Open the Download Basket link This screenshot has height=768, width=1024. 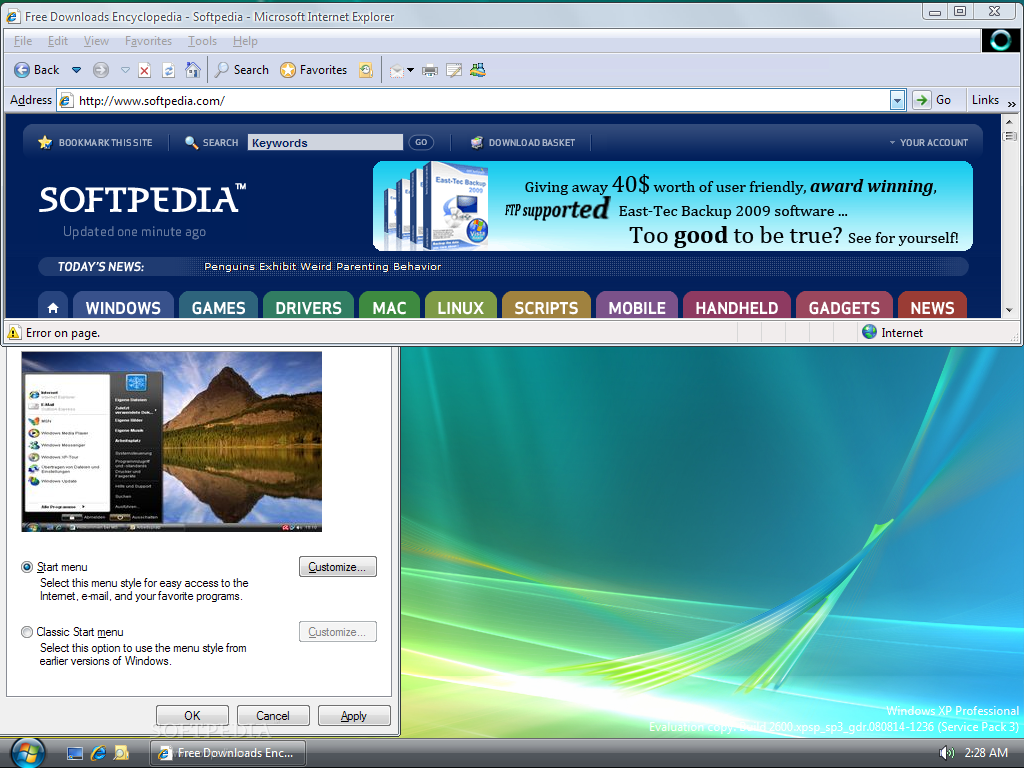[523, 142]
